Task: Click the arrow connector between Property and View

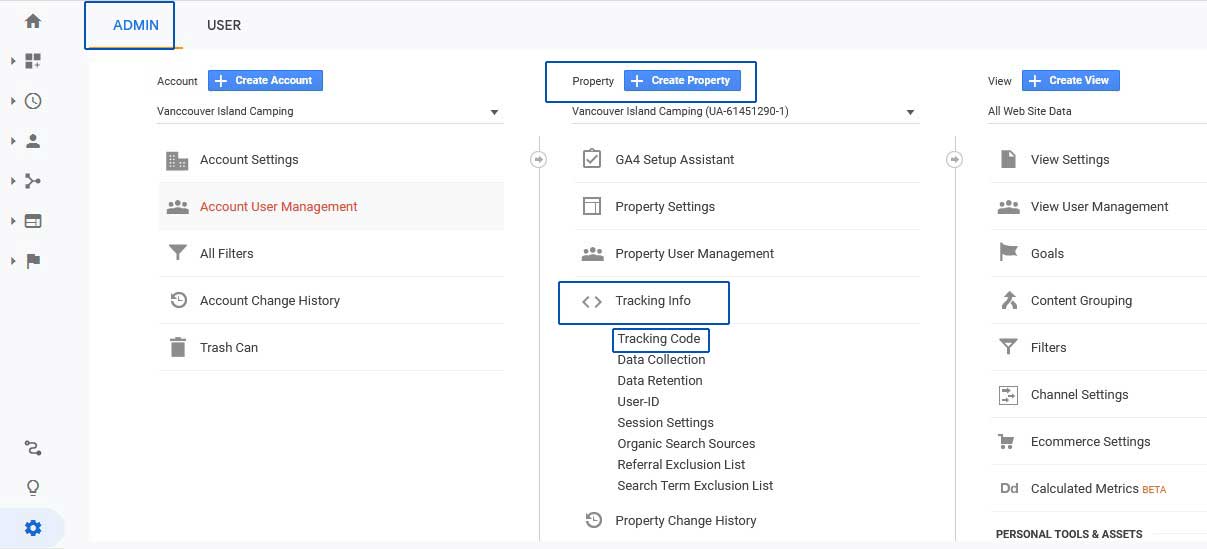Action: pyautogui.click(x=955, y=159)
